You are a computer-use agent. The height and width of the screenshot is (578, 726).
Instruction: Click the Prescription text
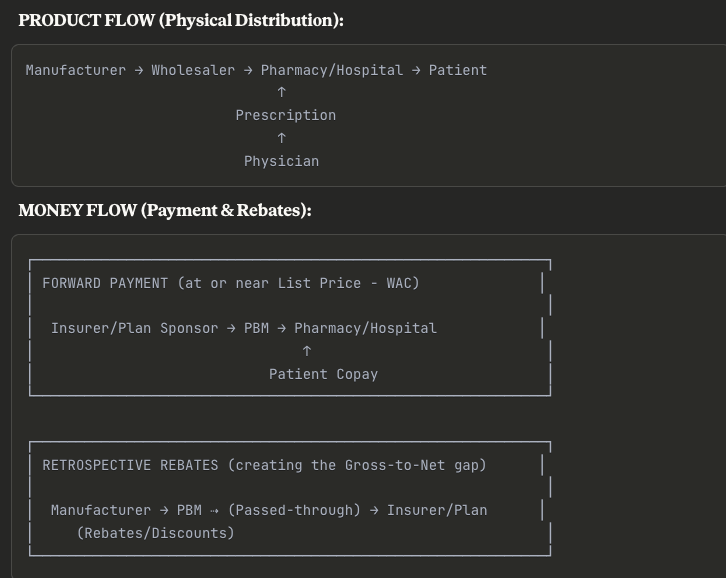286,115
